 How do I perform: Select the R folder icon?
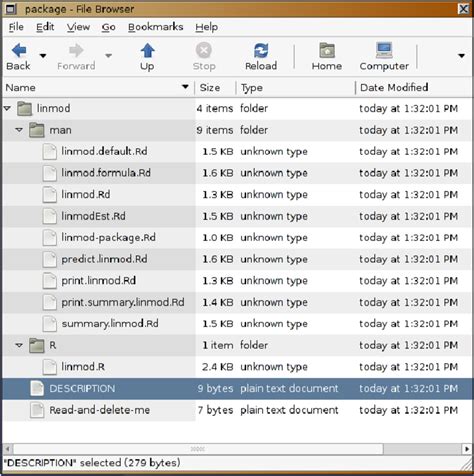37,345
